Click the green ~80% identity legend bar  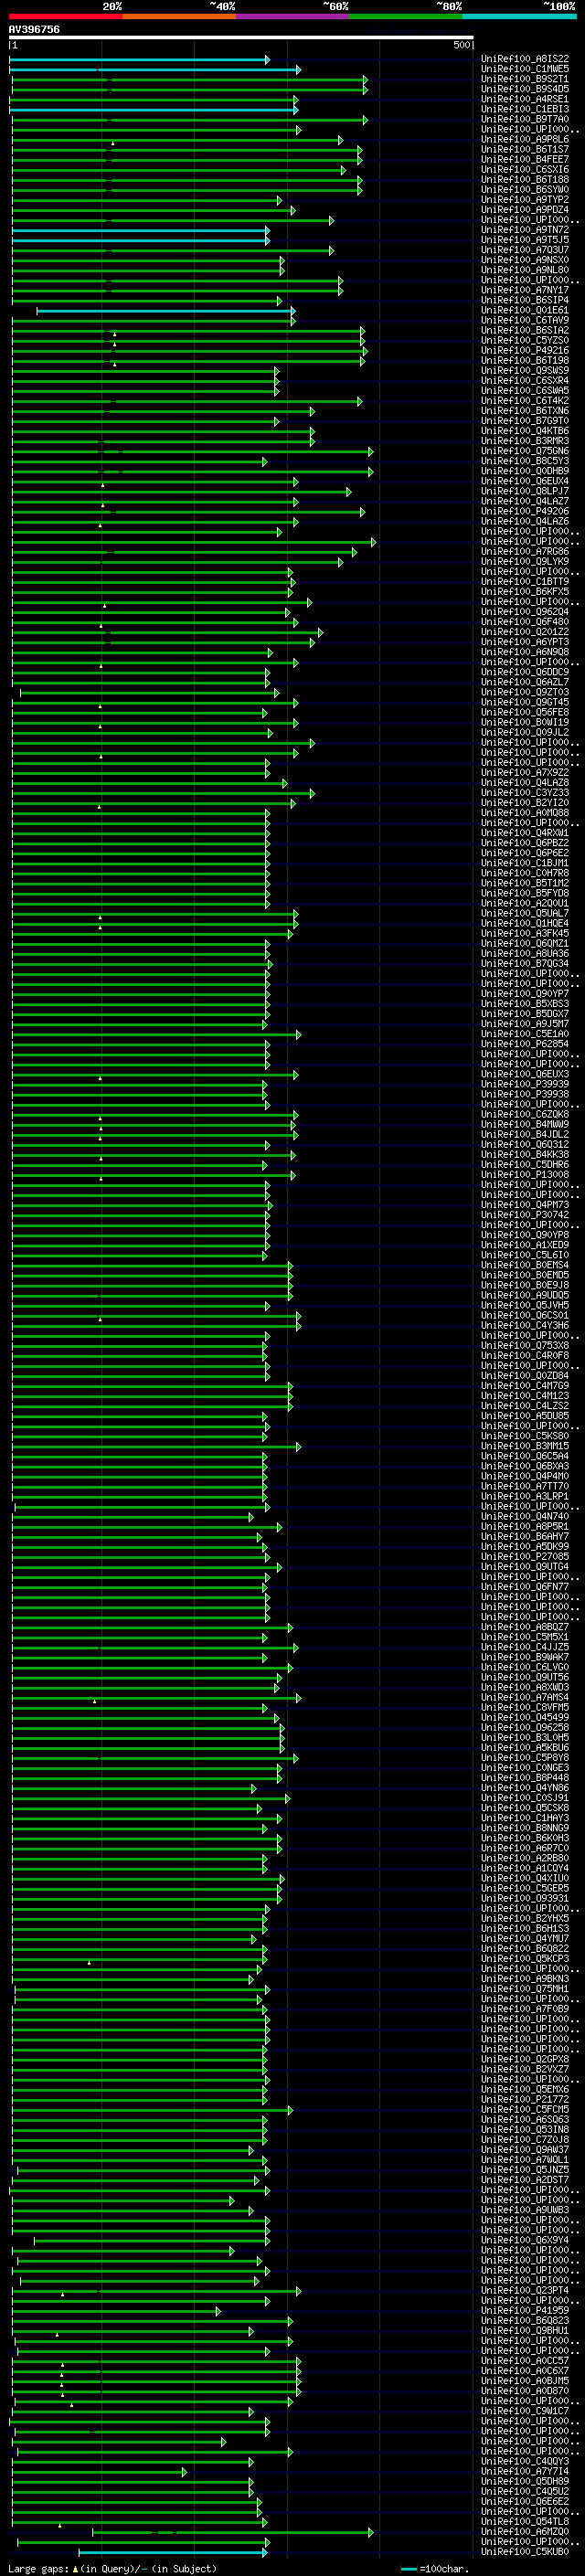pyautogui.click(x=406, y=16)
